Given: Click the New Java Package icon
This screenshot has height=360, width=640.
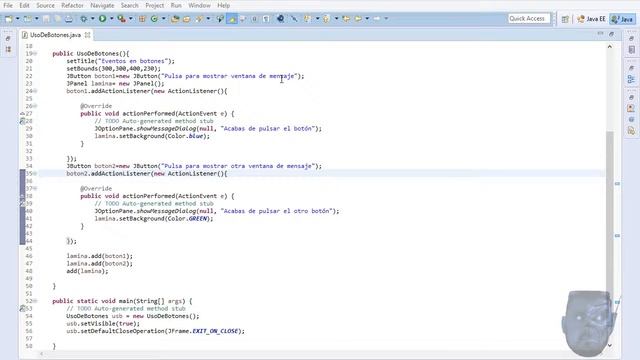Looking at the screenshot, I should click(142, 19).
